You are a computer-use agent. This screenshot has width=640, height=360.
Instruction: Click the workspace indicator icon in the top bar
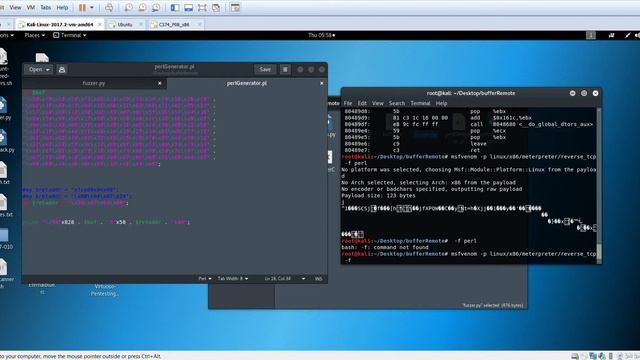coord(591,36)
